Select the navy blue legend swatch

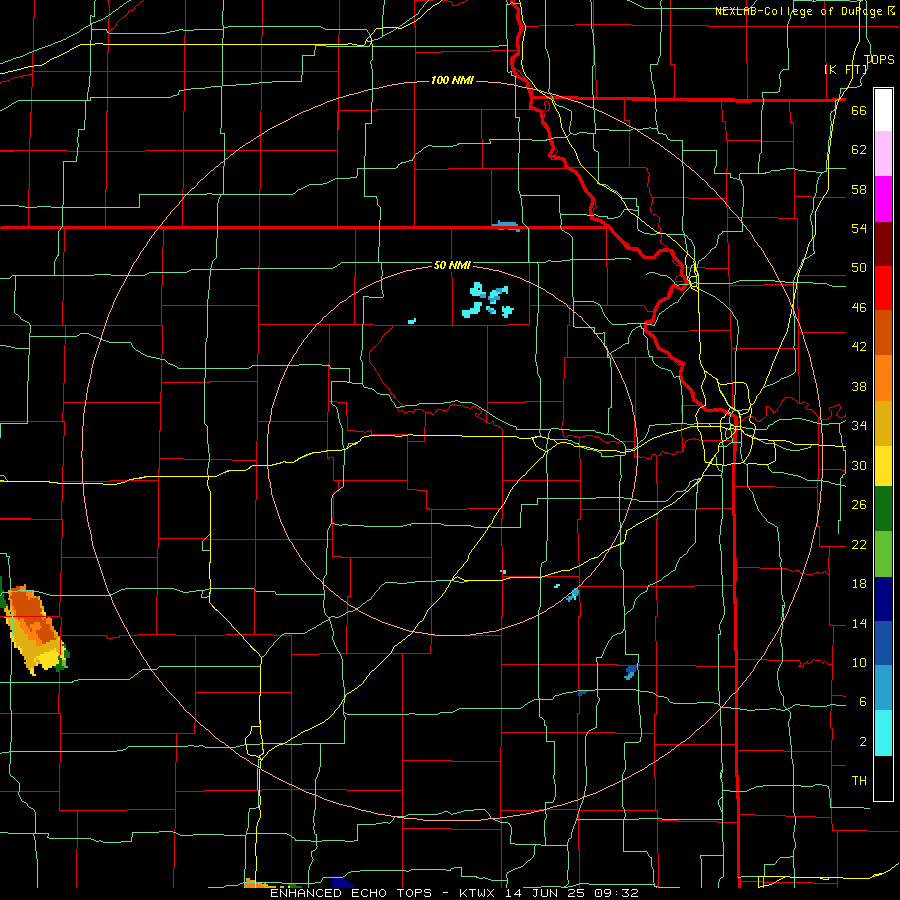click(883, 599)
